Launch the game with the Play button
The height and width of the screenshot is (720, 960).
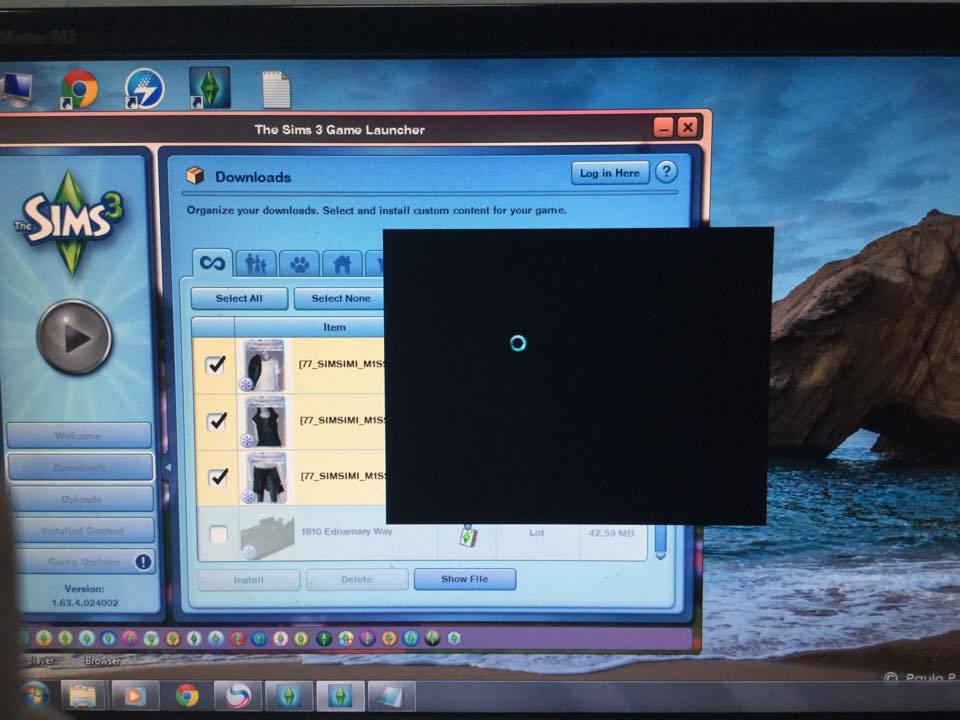[x=74, y=337]
